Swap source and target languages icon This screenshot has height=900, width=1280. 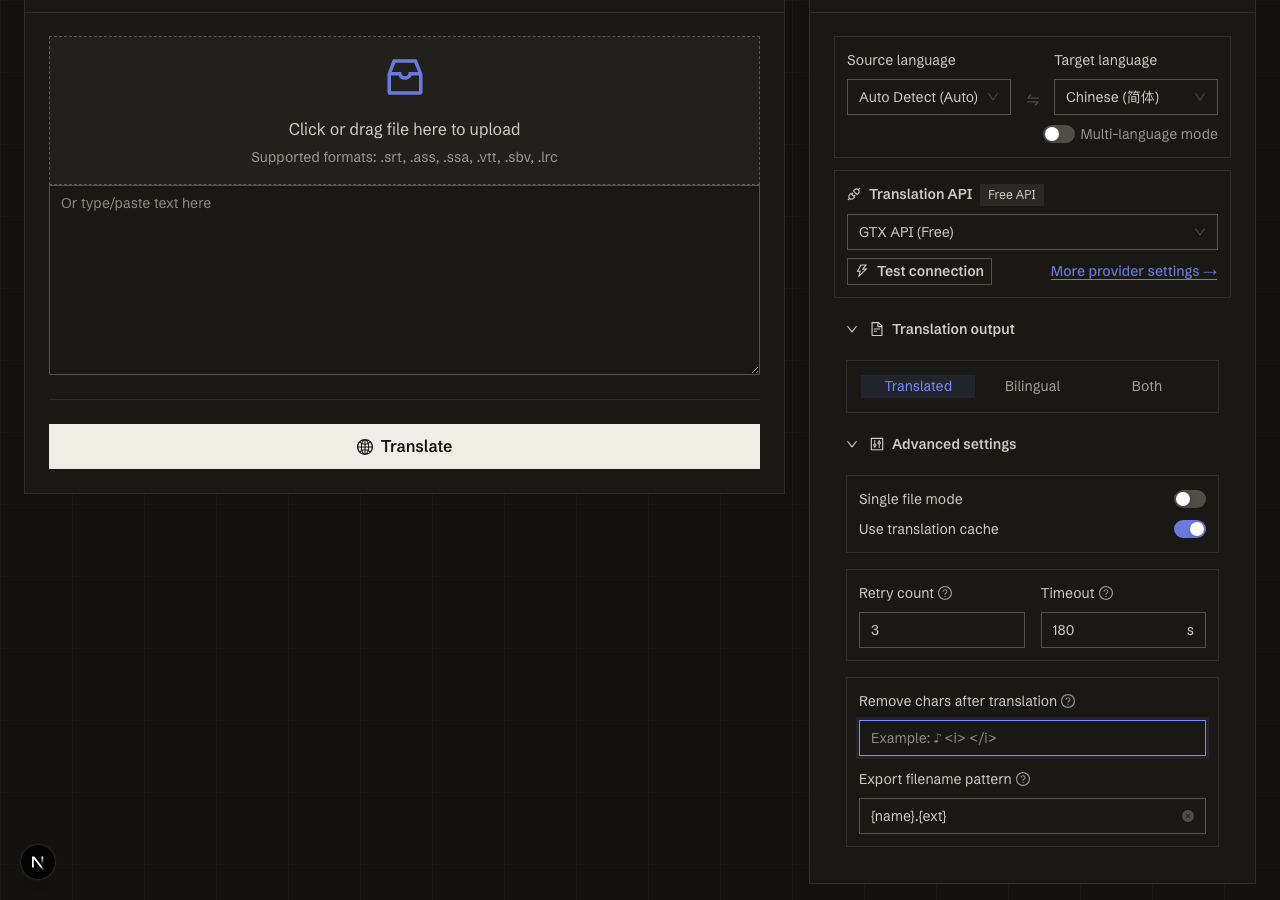pyautogui.click(x=1032, y=99)
